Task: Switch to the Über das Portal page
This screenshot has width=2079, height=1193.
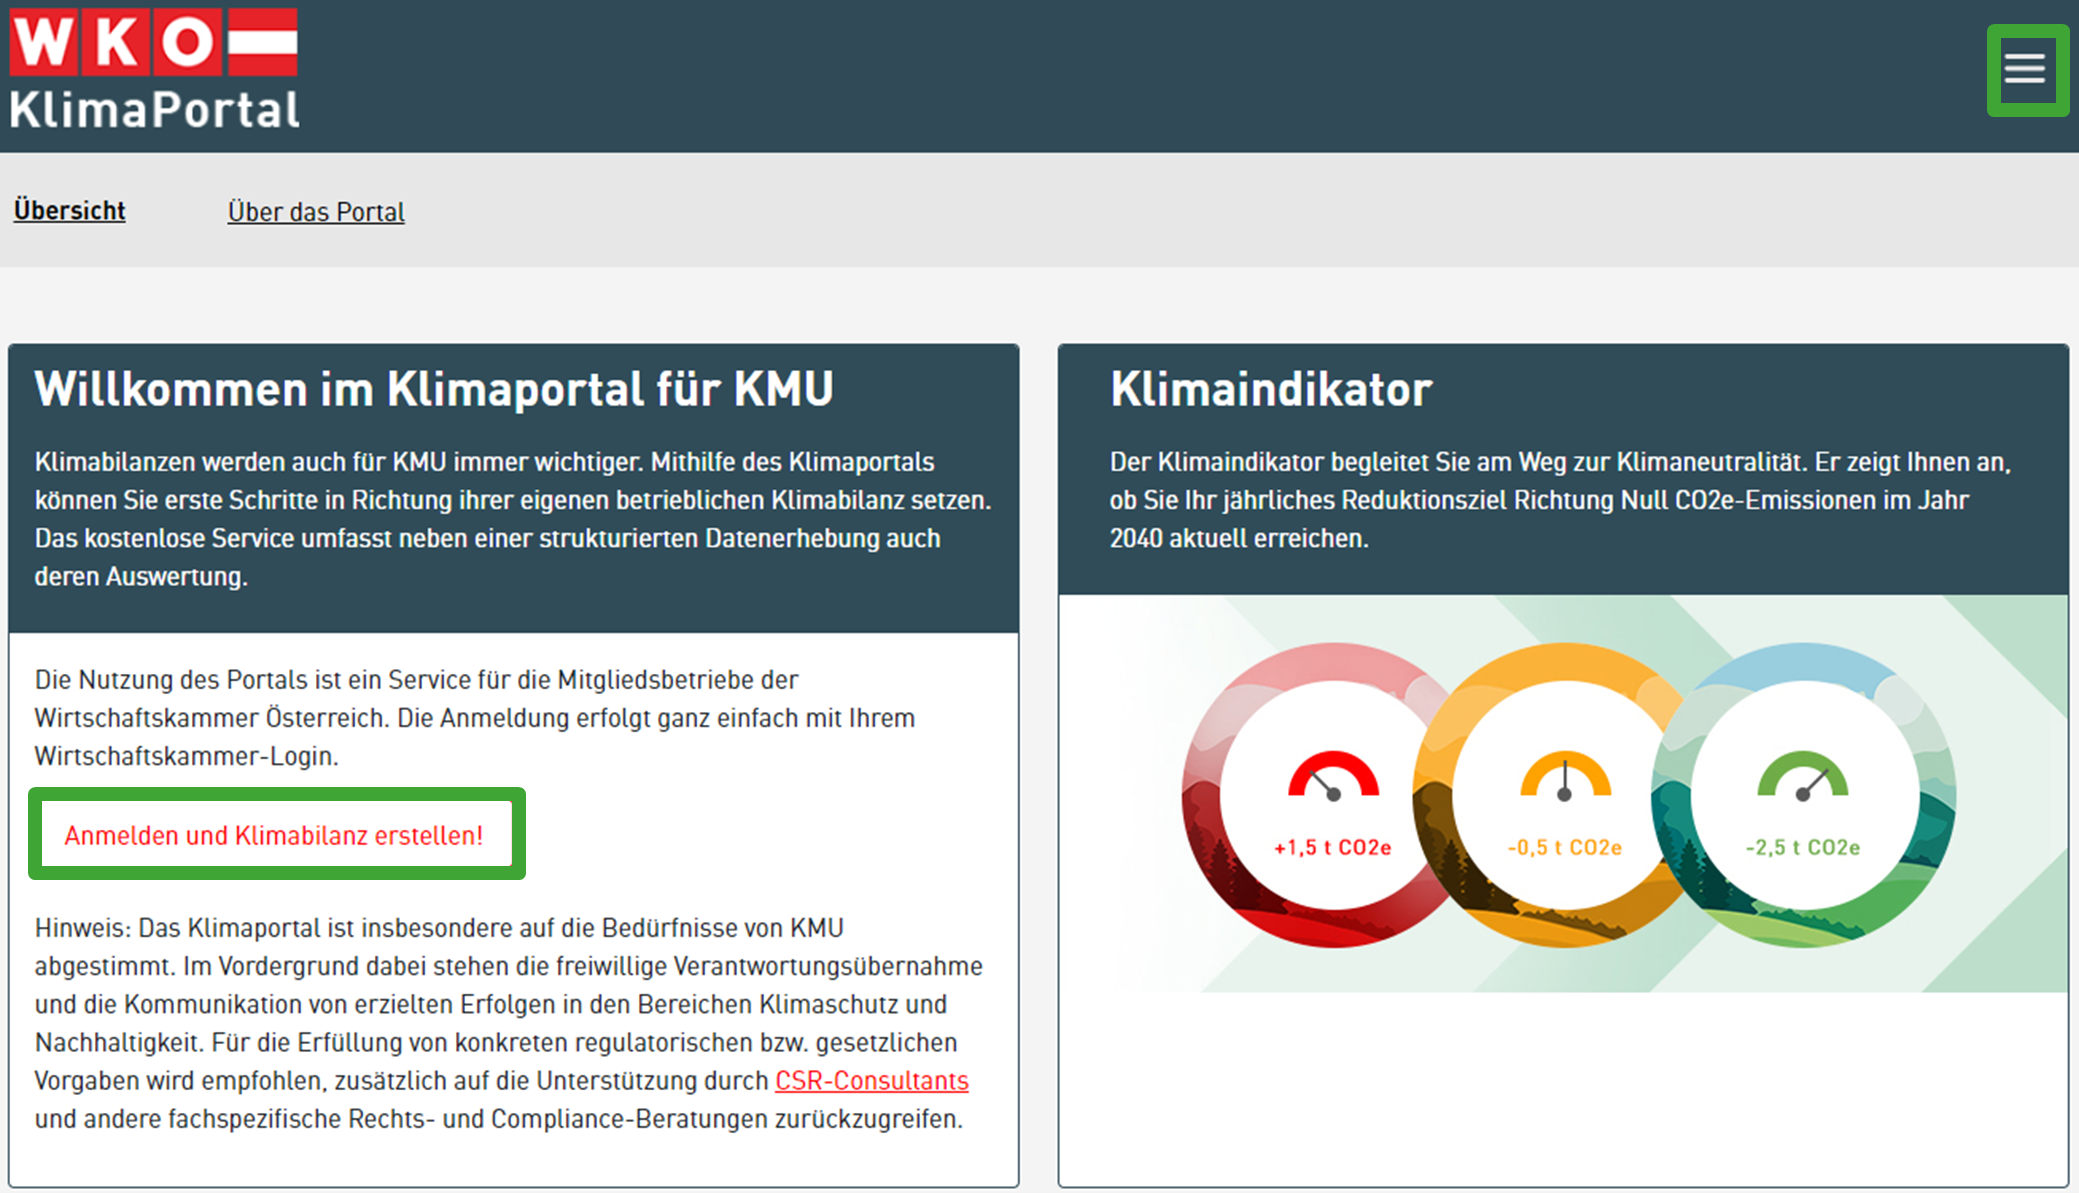Action: point(315,211)
